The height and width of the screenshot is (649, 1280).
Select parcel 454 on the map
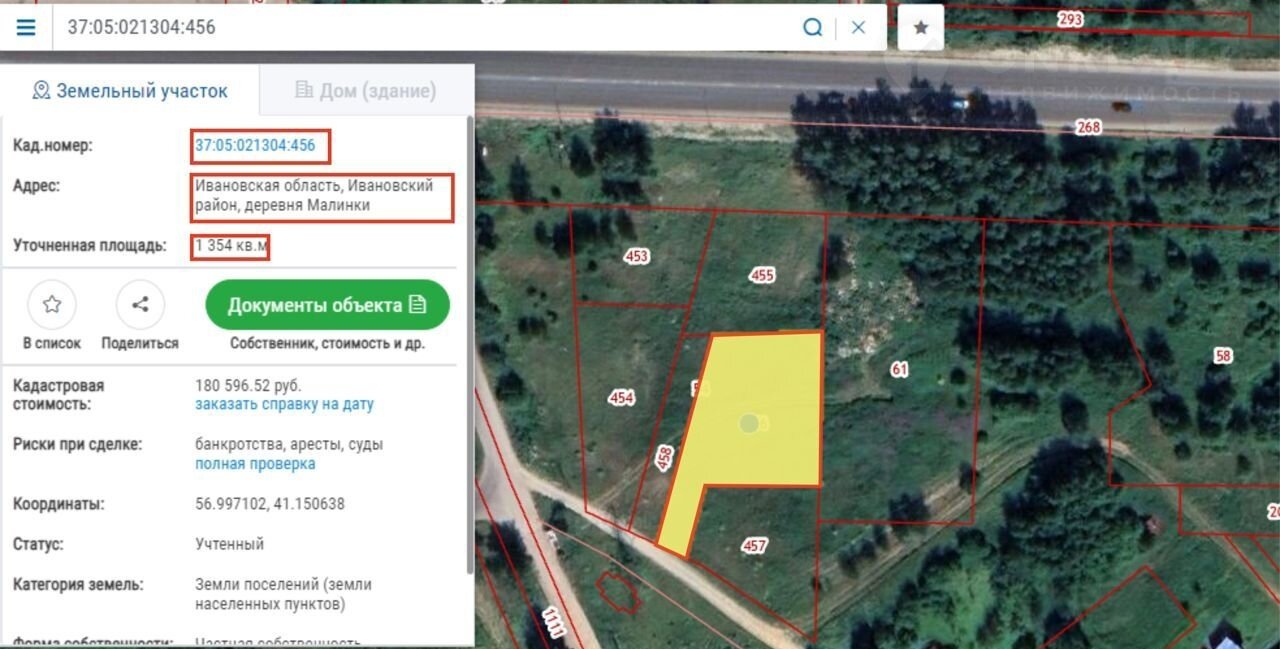point(621,398)
